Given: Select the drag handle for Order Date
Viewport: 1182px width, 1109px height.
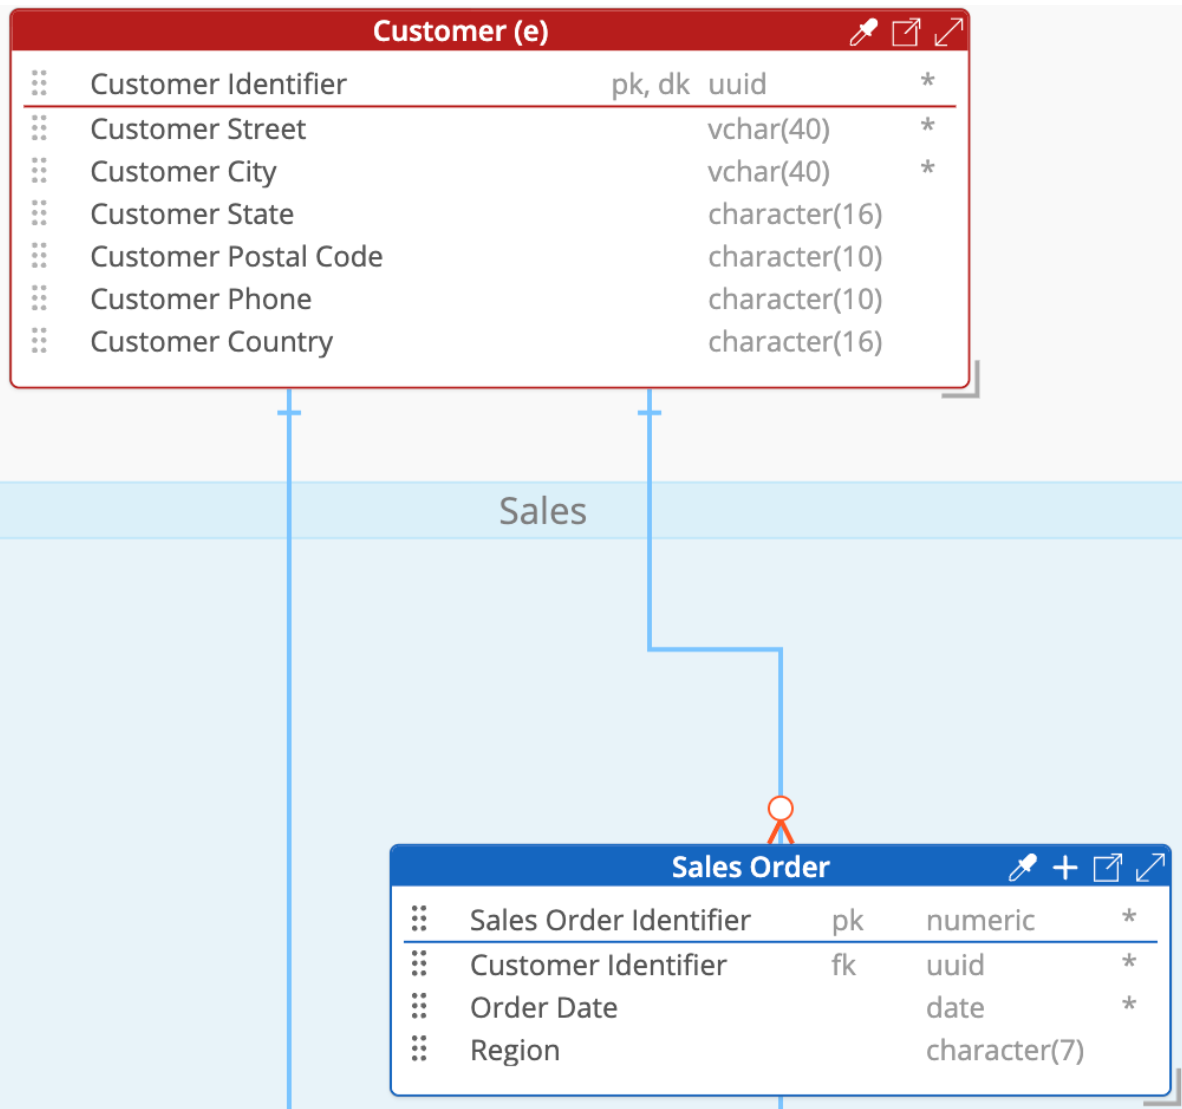Looking at the screenshot, I should 419,1007.
